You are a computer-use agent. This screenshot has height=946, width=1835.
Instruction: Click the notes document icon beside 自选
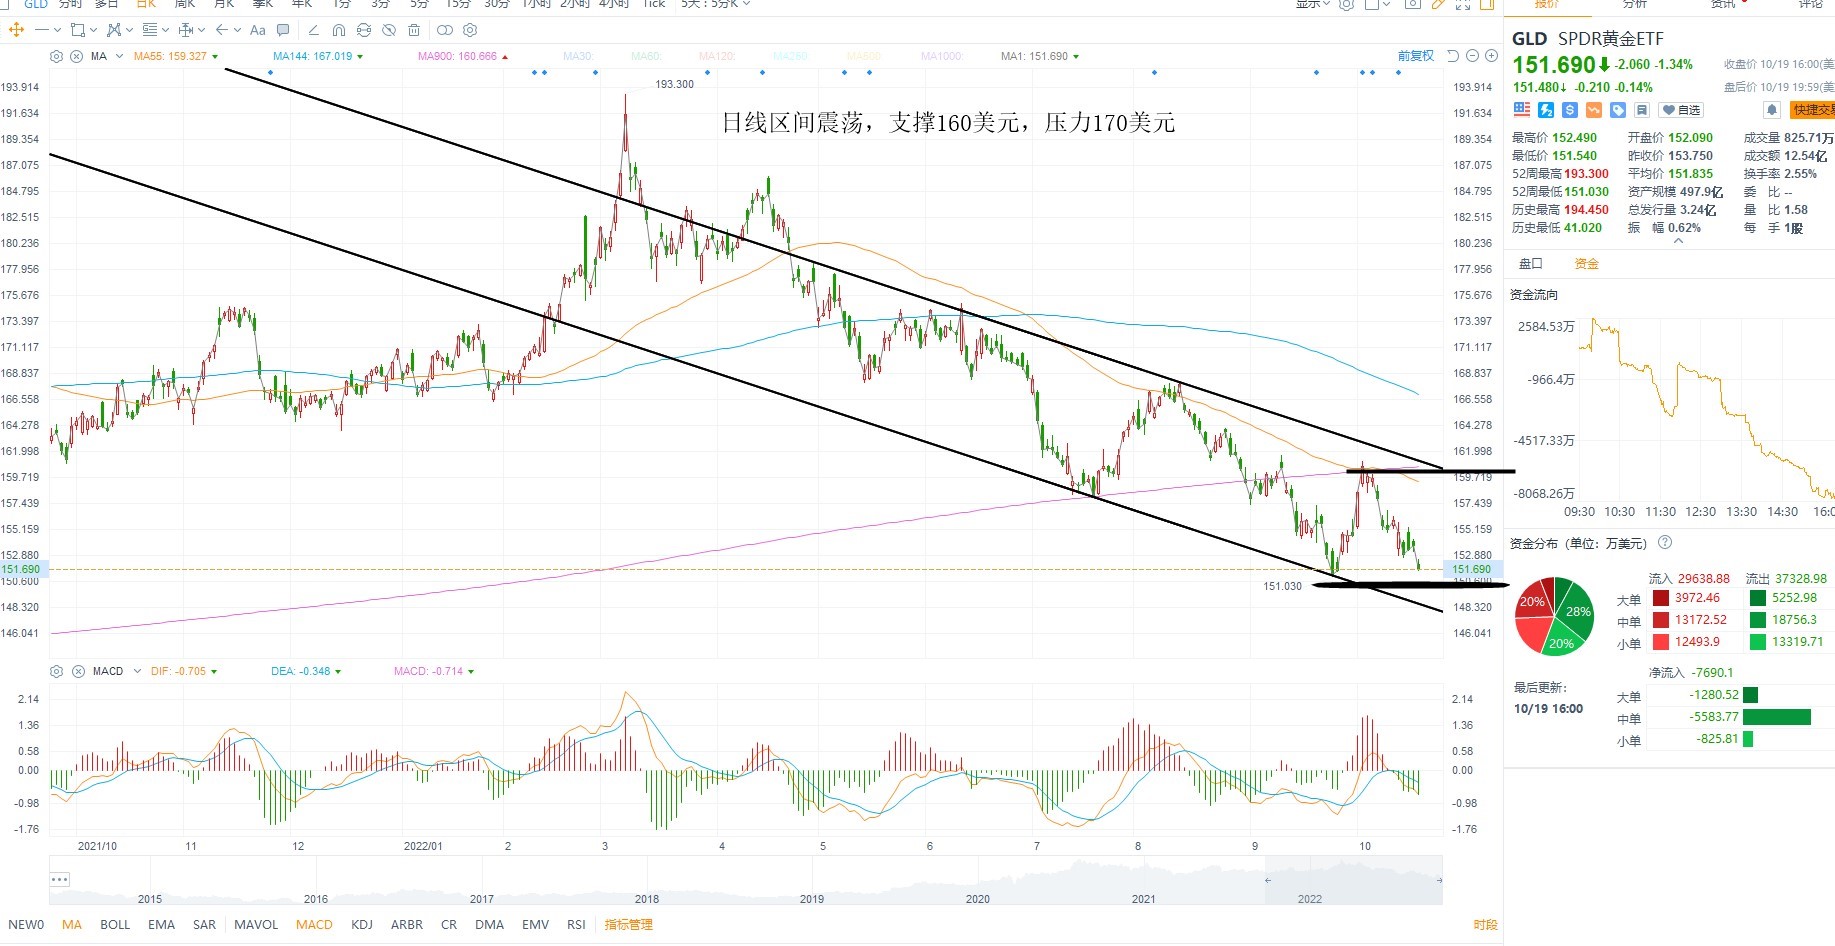click(1642, 110)
